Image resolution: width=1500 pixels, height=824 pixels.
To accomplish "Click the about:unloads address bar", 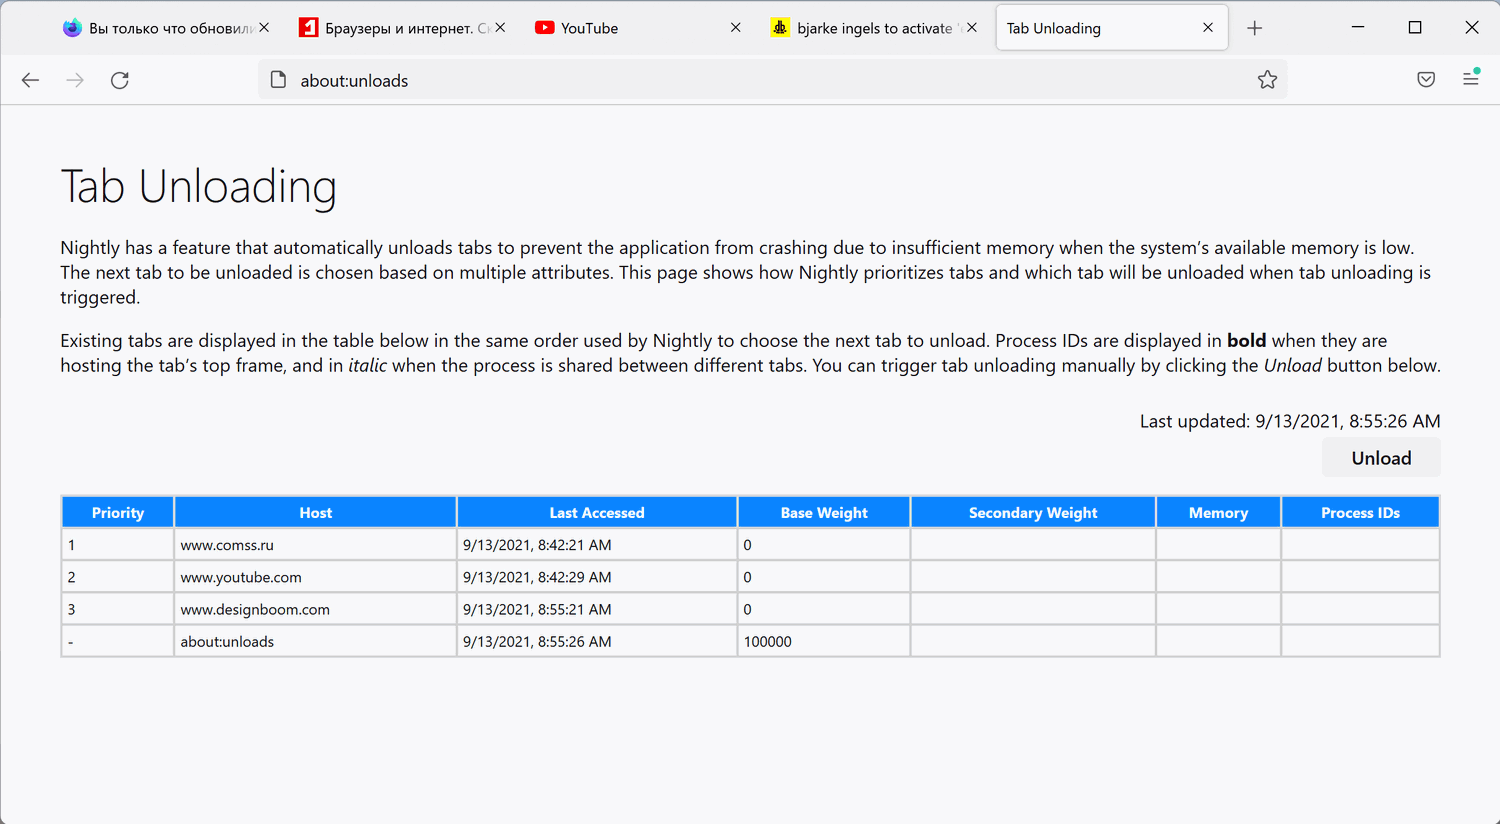I will tap(700, 80).
